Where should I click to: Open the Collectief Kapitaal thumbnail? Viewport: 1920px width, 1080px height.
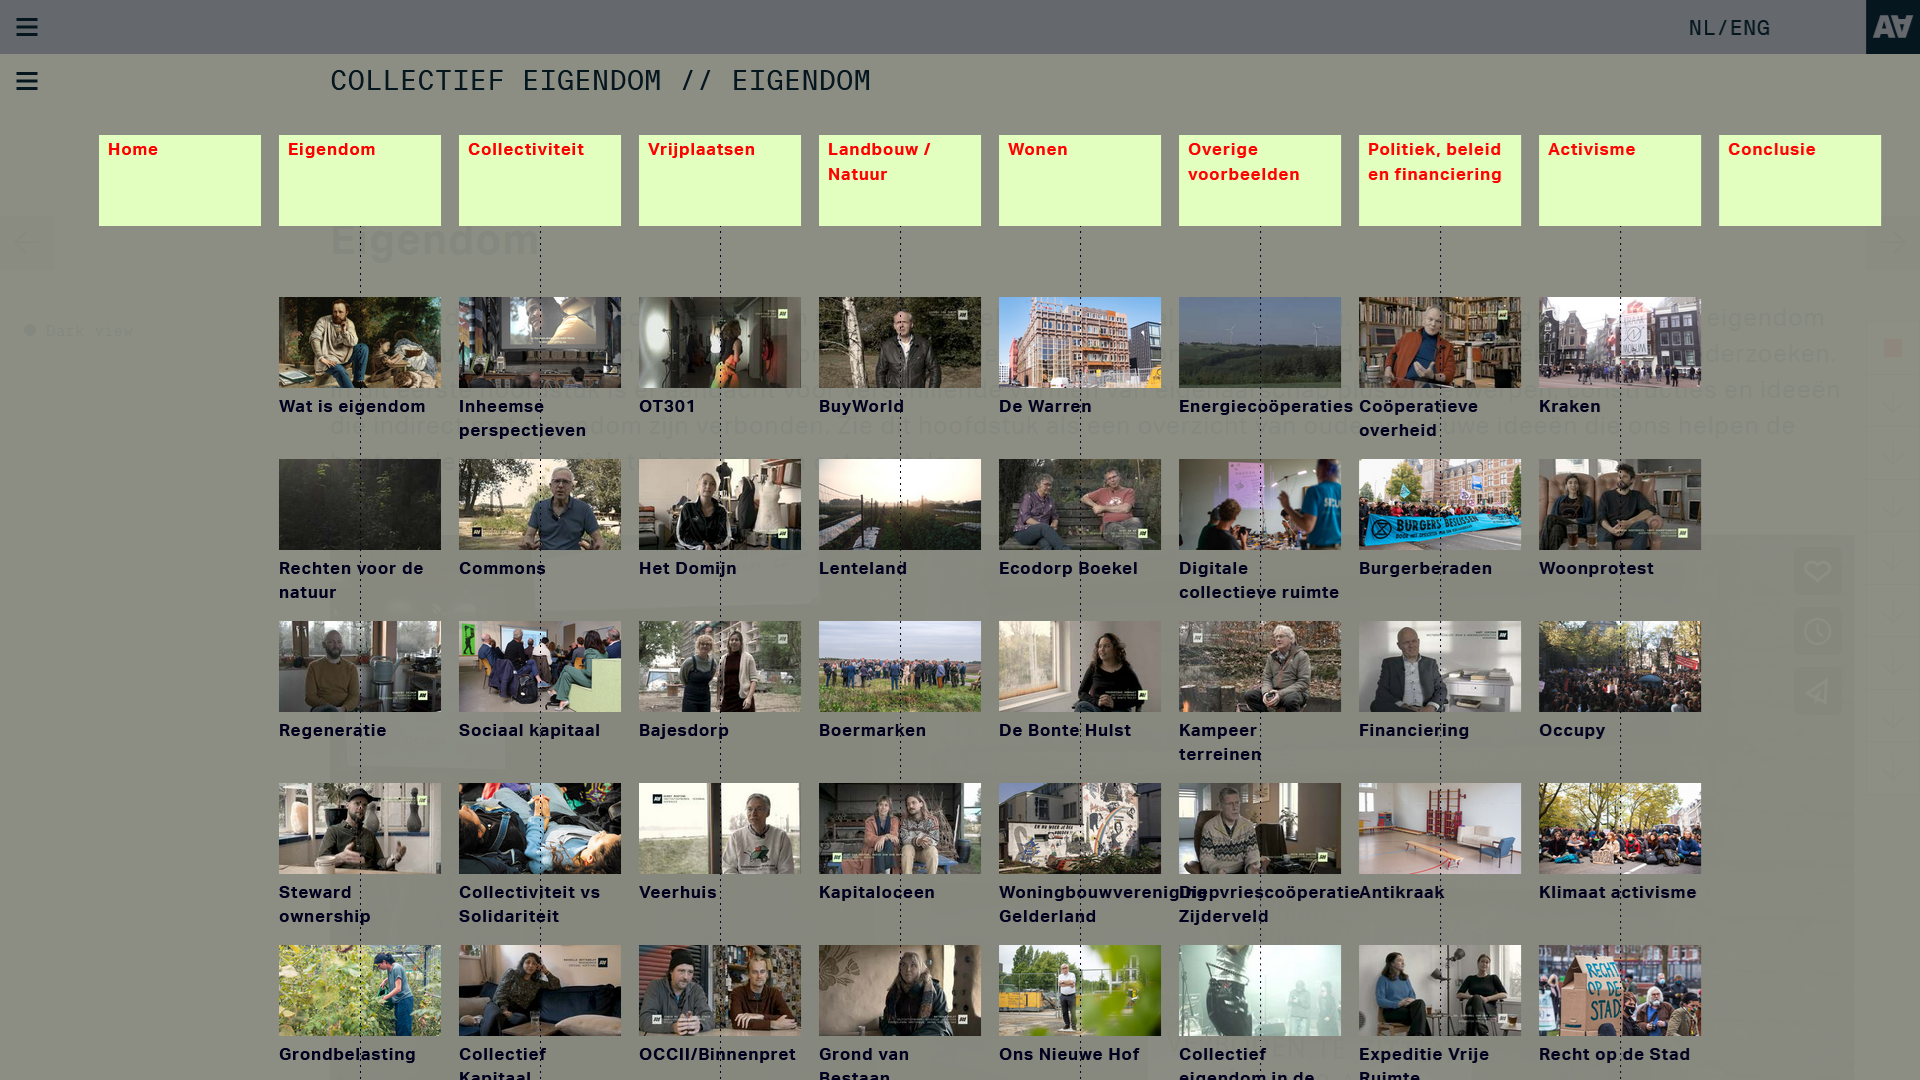coord(540,990)
